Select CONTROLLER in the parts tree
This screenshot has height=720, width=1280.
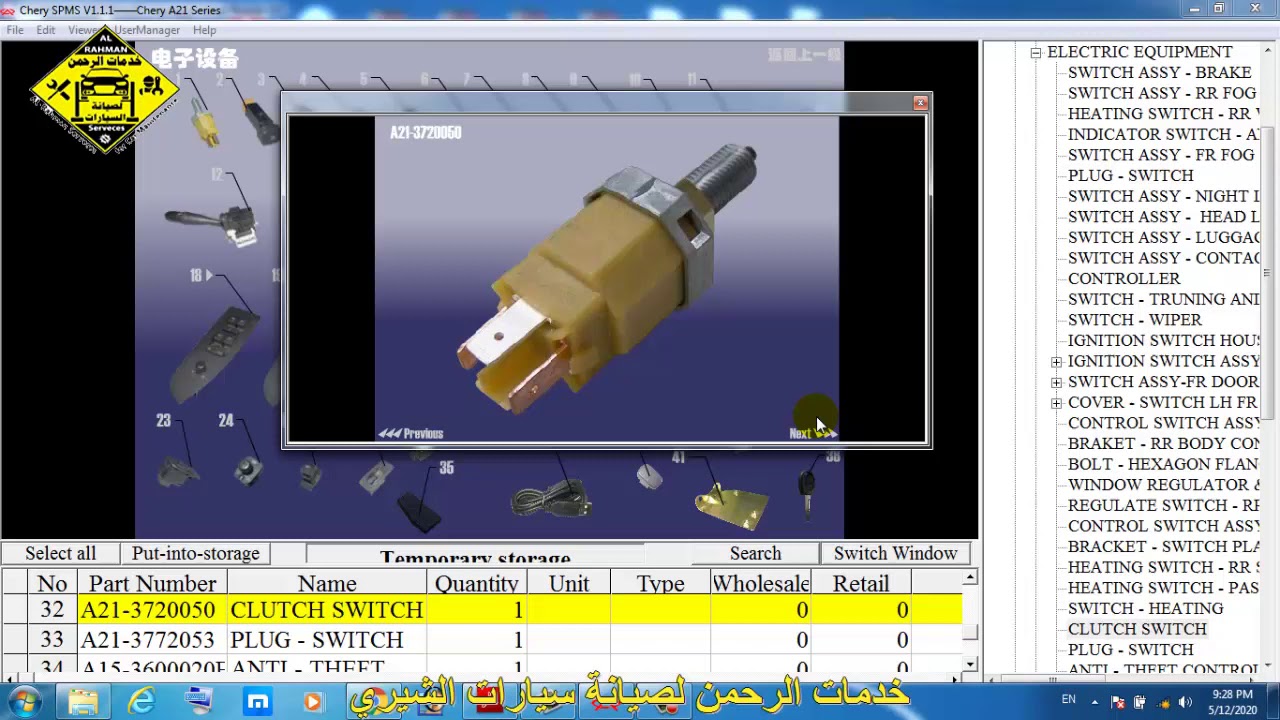pos(1124,279)
